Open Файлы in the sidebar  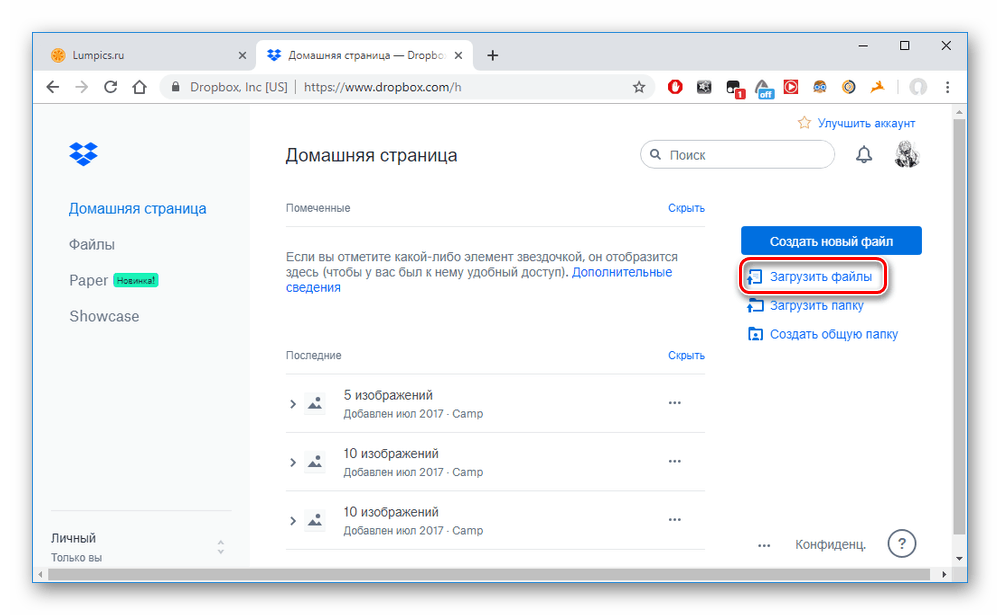pos(92,244)
